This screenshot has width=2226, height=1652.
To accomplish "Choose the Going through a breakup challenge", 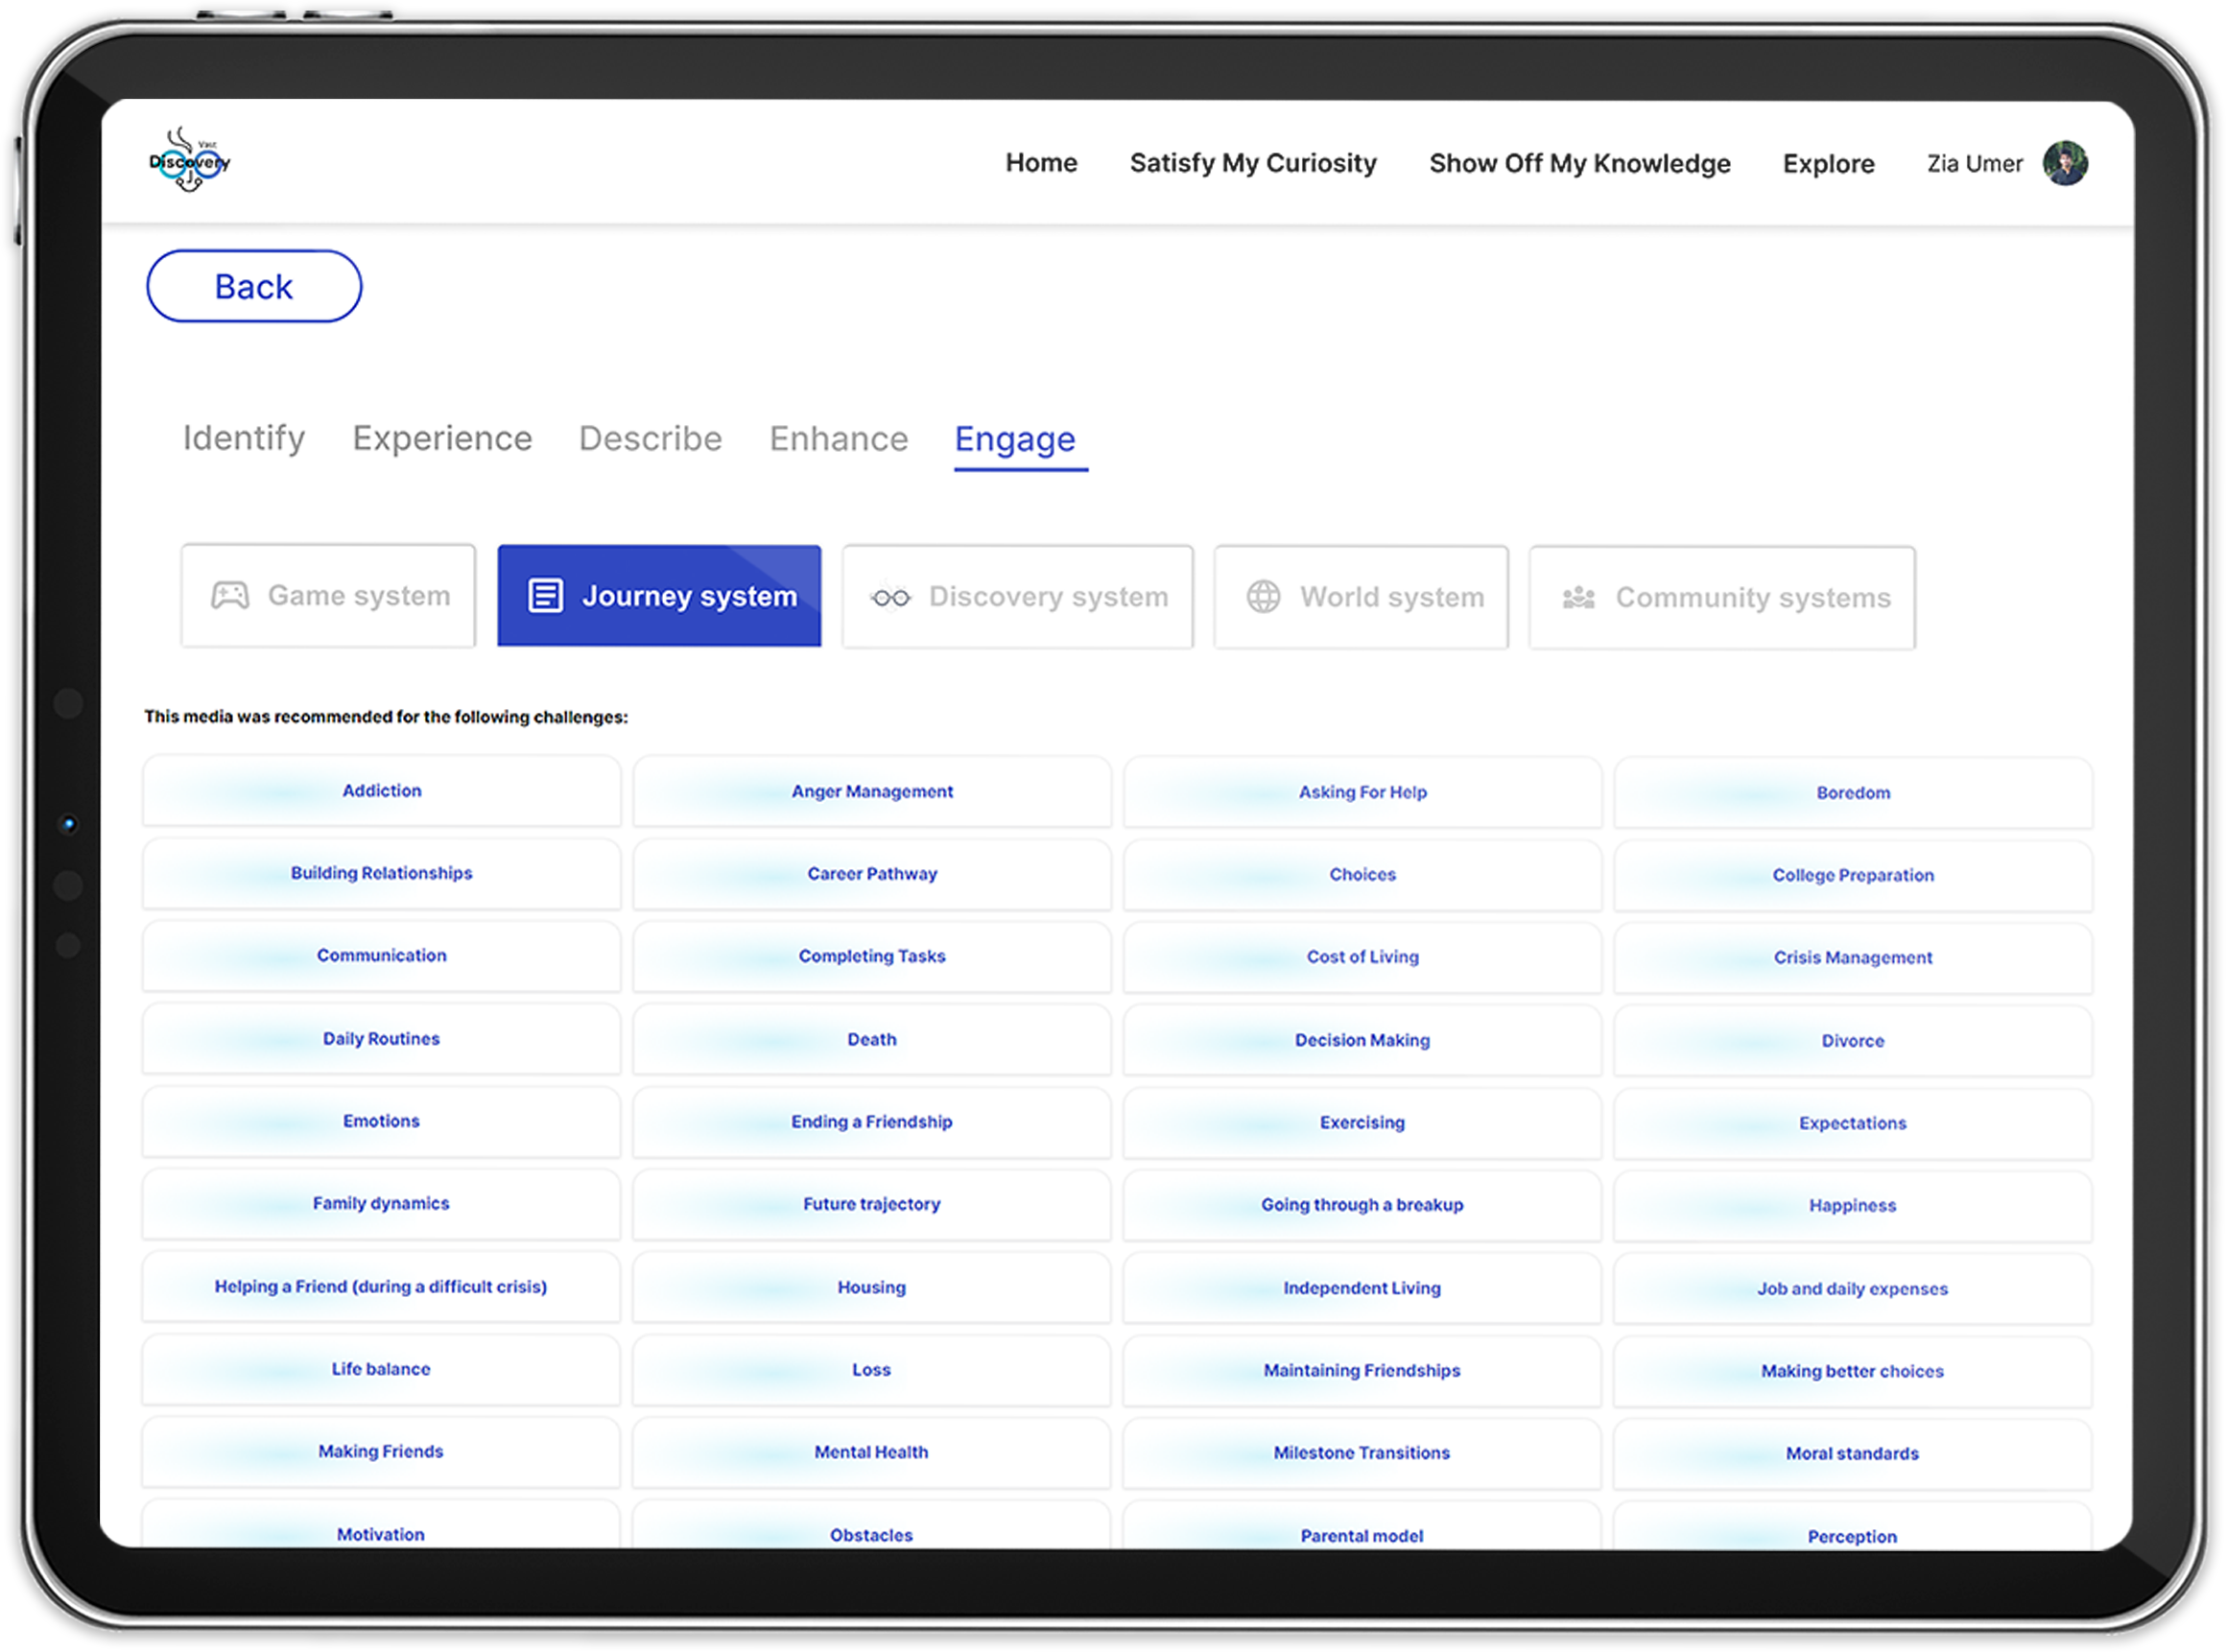I will (x=1362, y=1205).
